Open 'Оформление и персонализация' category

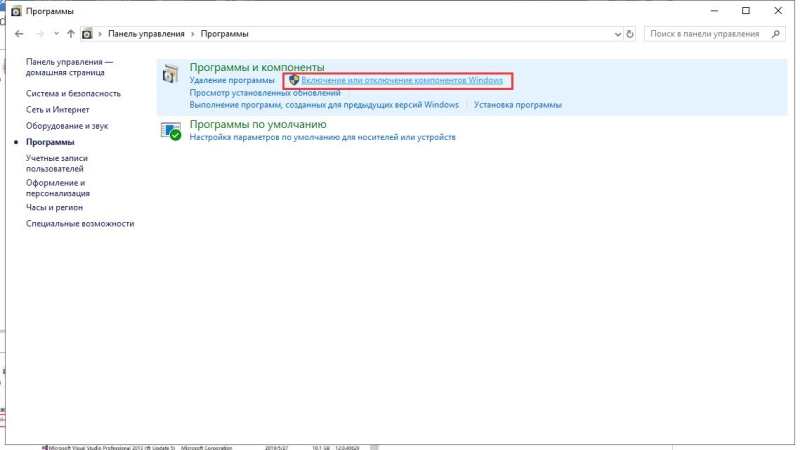point(58,188)
